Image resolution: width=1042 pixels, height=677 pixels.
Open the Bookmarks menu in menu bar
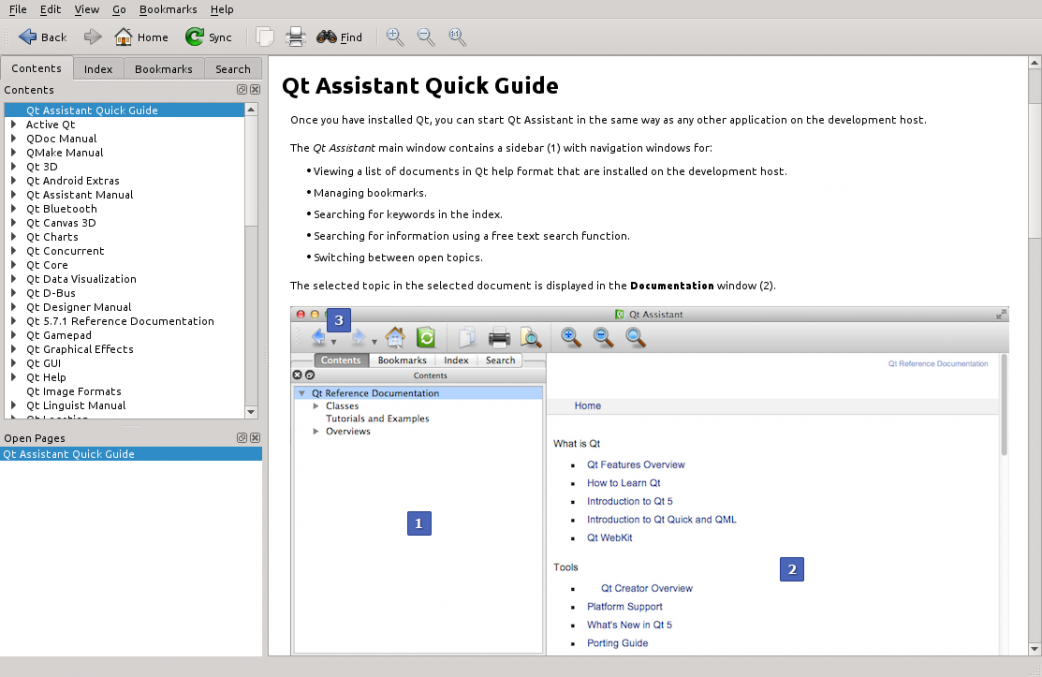(x=168, y=9)
